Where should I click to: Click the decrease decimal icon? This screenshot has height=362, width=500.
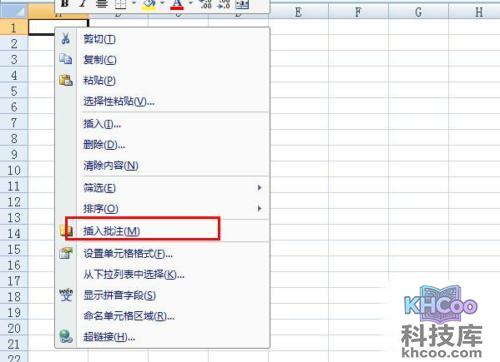click(224, 4)
